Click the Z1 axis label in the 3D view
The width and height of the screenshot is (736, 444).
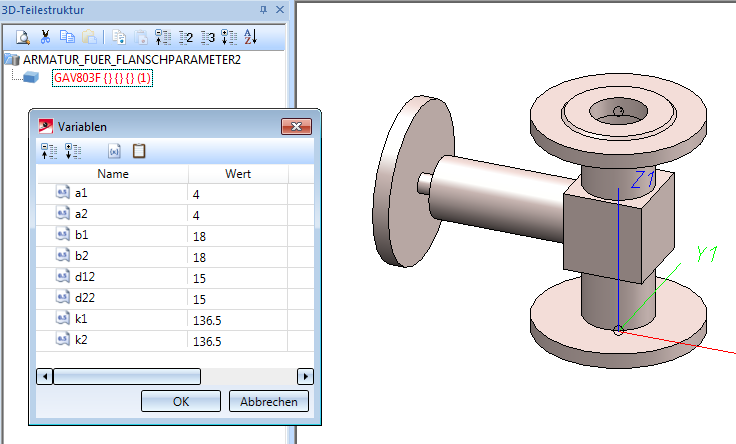[643, 179]
